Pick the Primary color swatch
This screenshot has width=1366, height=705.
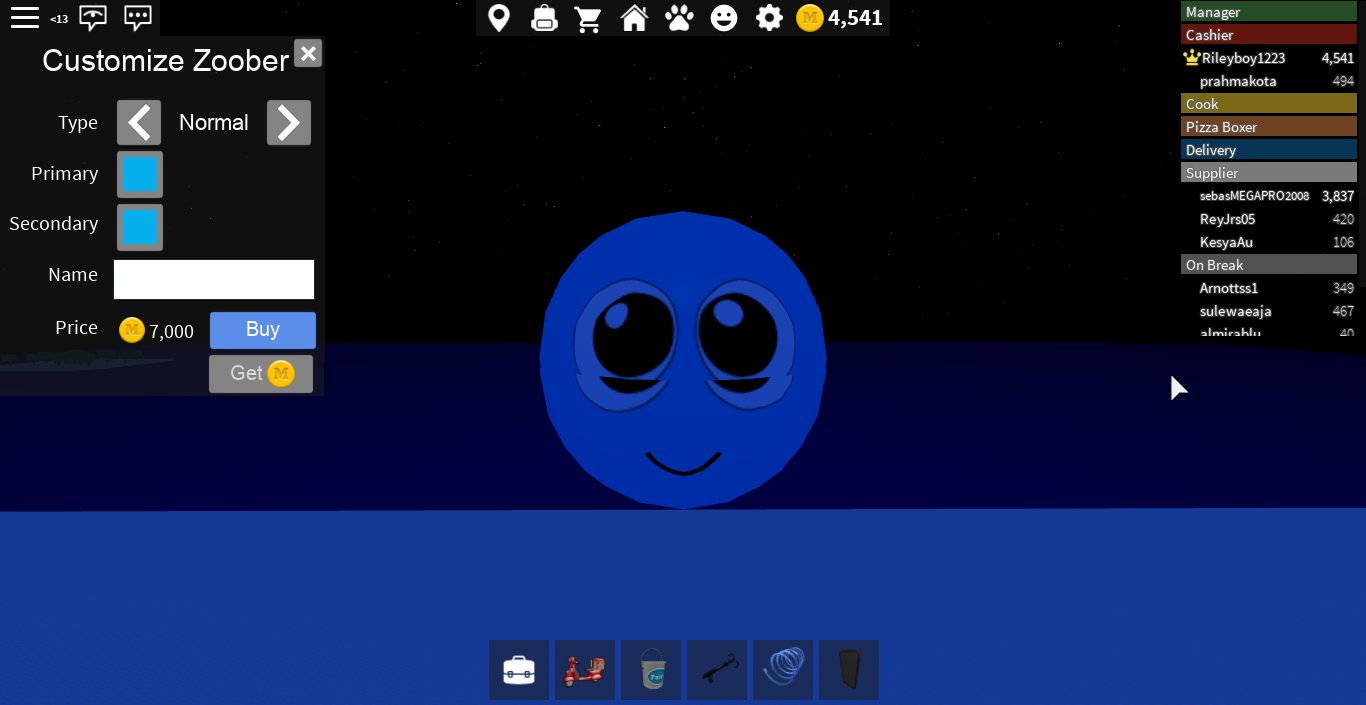(x=140, y=175)
